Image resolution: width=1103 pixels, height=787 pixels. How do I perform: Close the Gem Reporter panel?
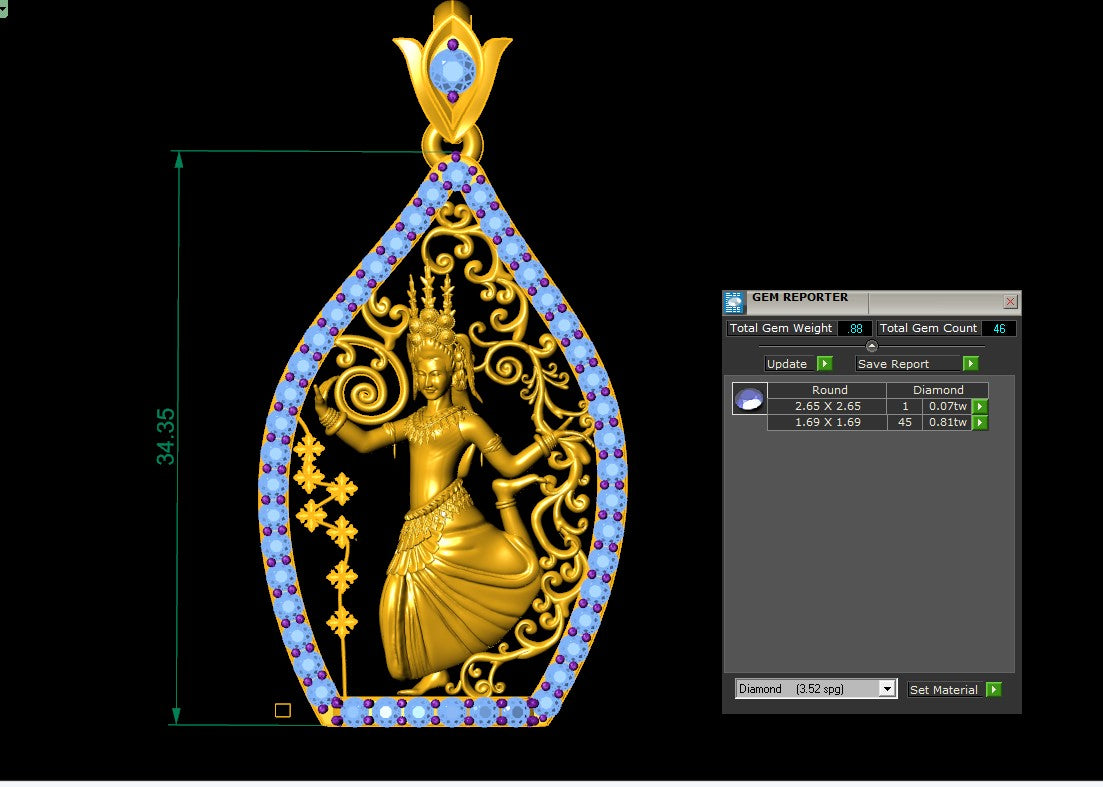pyautogui.click(x=1010, y=302)
